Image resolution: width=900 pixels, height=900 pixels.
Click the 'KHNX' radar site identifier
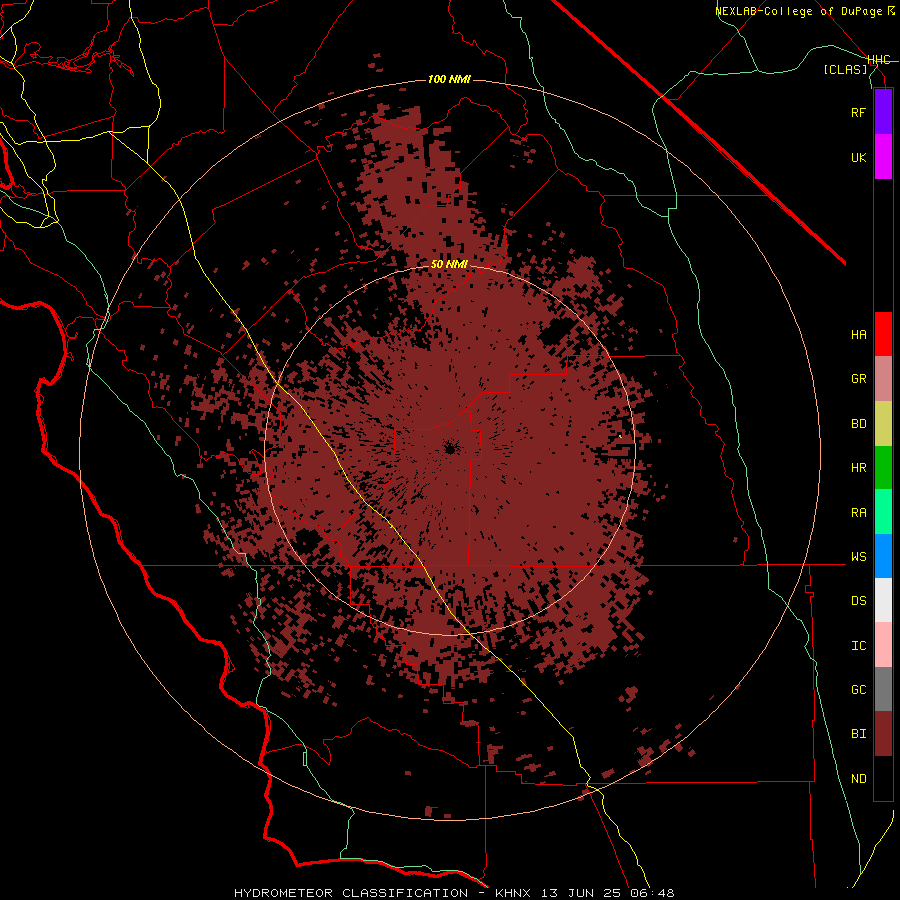(513, 893)
